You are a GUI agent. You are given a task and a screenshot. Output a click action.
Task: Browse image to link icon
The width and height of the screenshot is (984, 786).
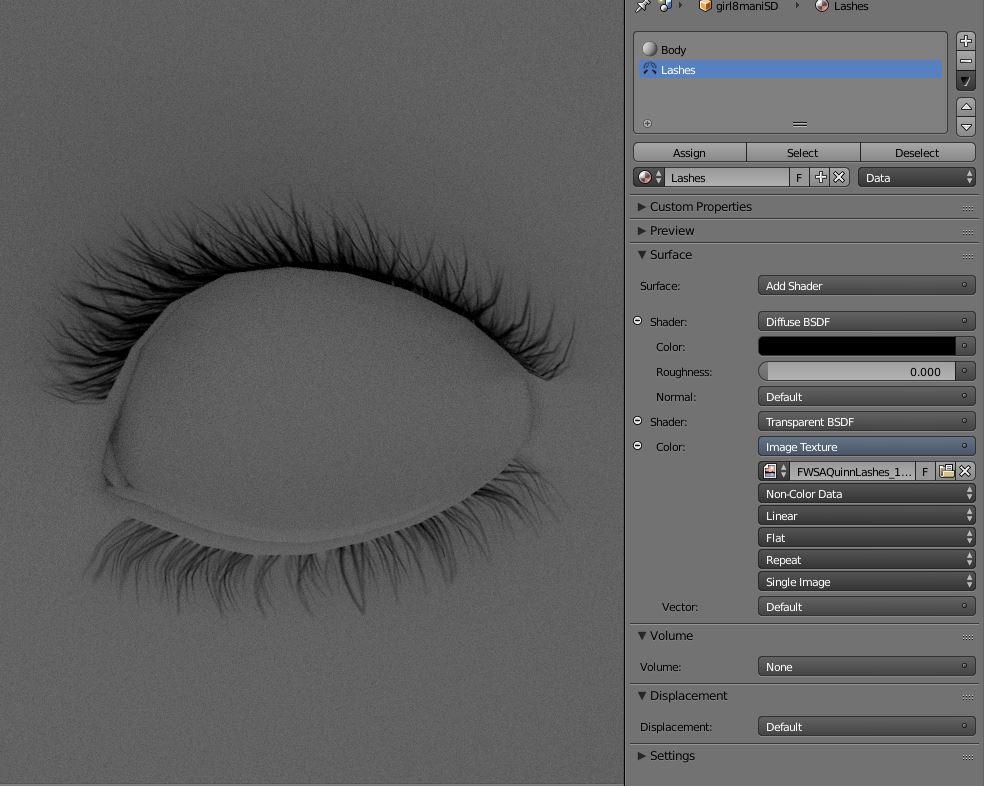tap(774, 471)
